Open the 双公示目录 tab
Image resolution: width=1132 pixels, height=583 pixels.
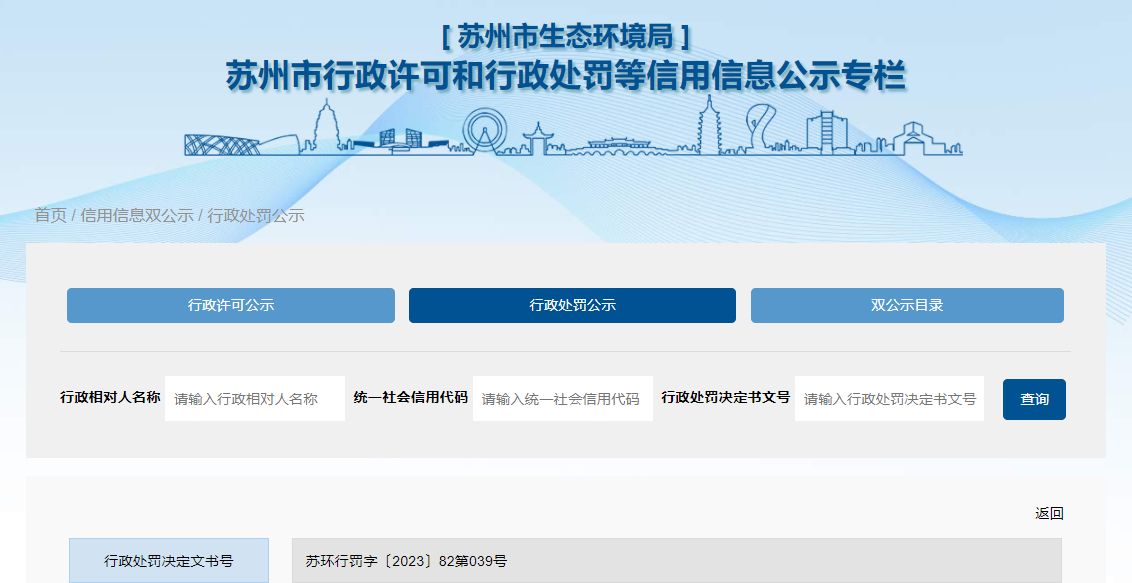(907, 306)
